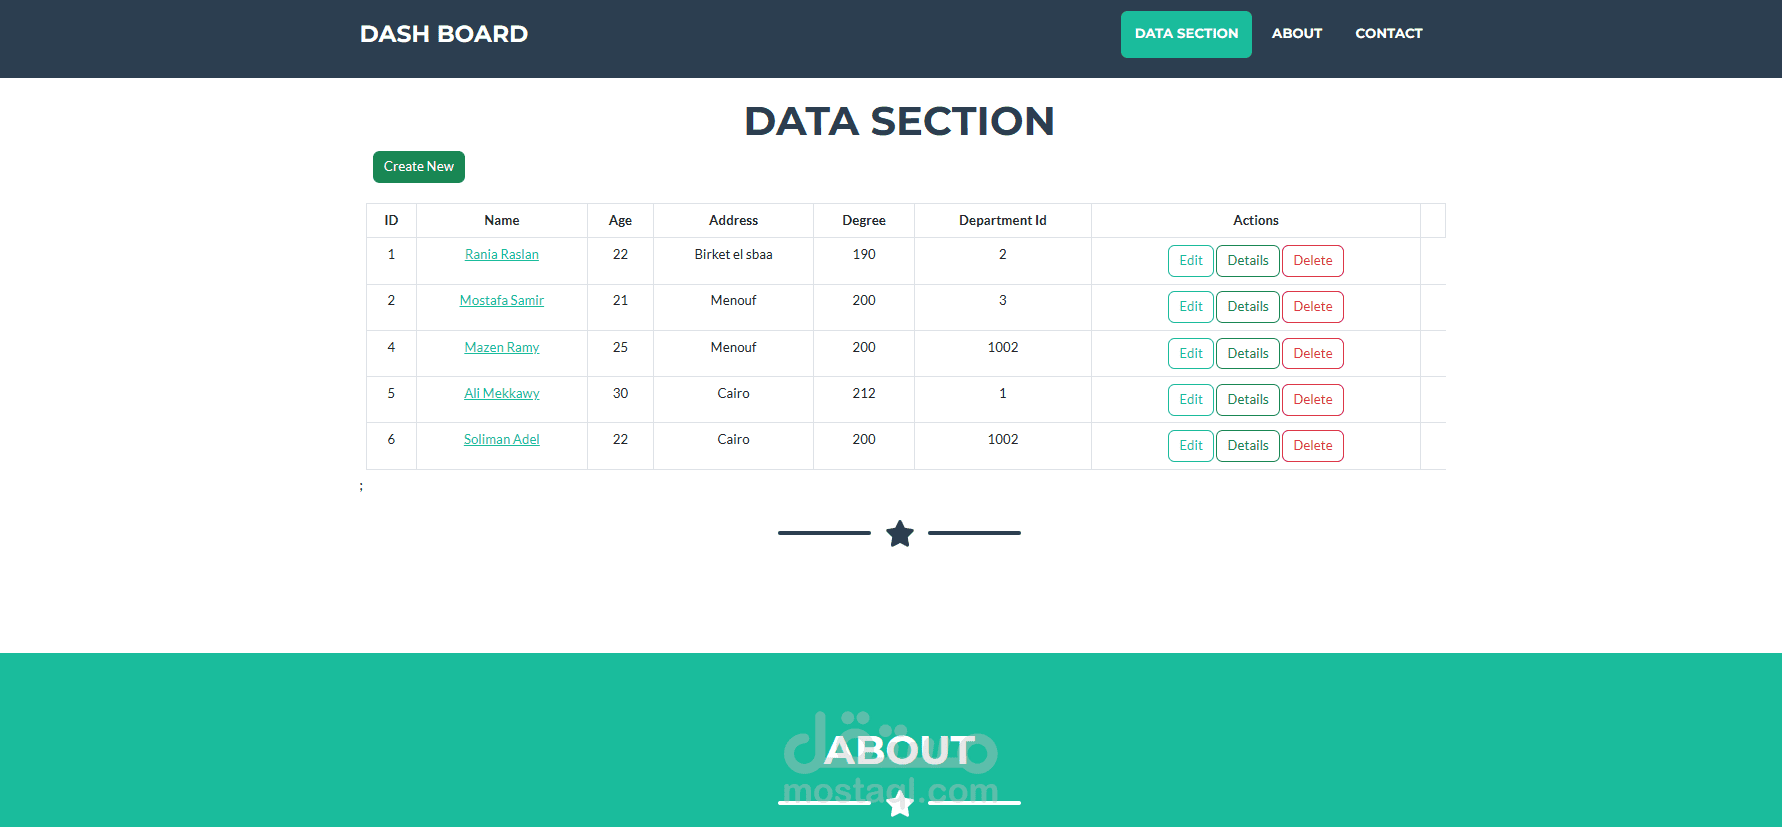
Task: Edit the Mazen Ramy row
Action: click(x=1191, y=354)
